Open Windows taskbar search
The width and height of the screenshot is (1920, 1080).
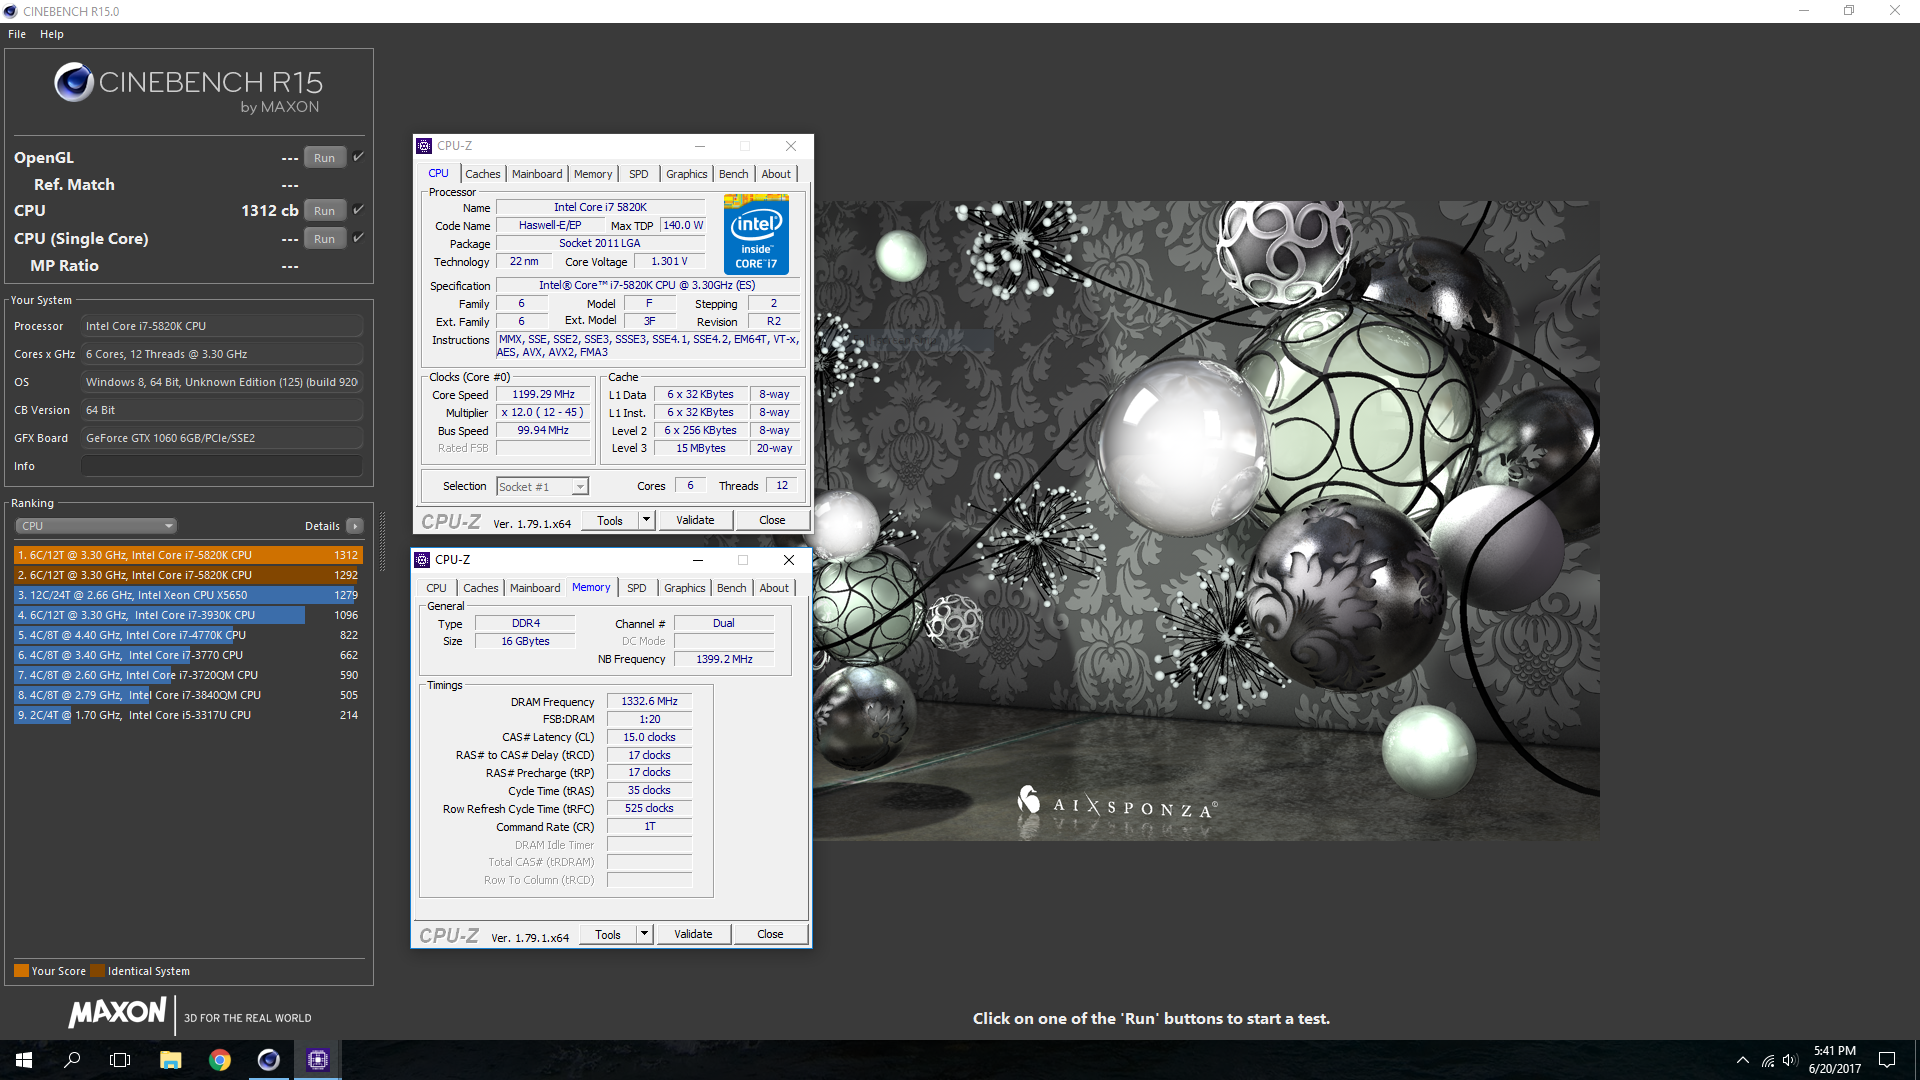[72, 1060]
